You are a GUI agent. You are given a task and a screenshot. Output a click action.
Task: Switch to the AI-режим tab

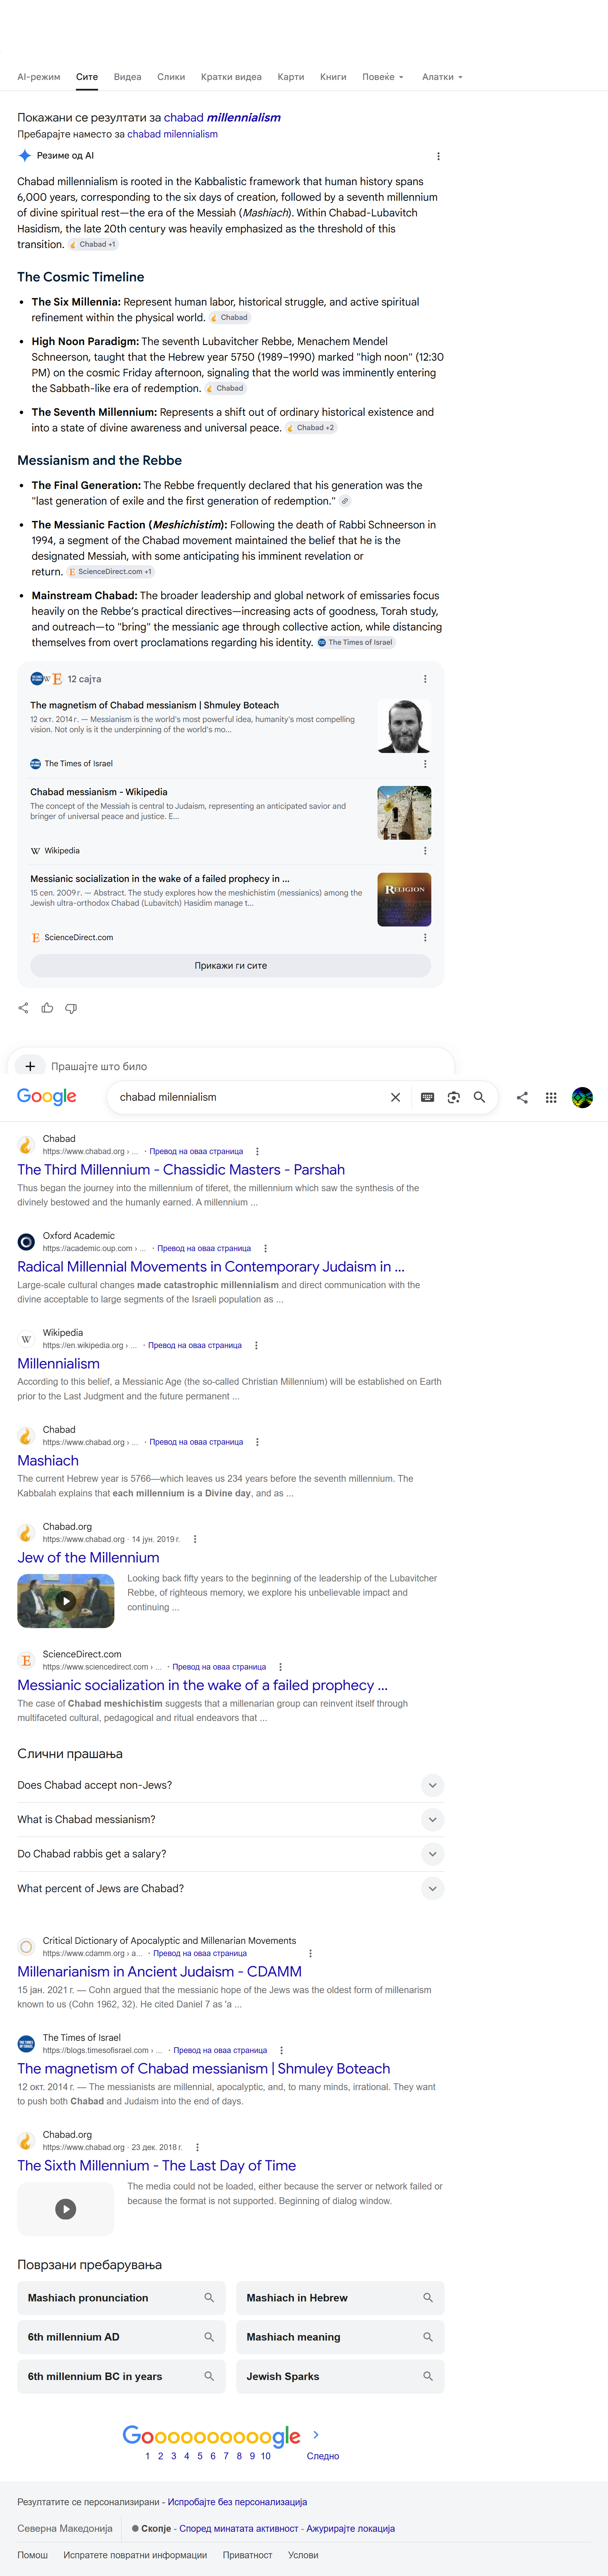tap(39, 77)
